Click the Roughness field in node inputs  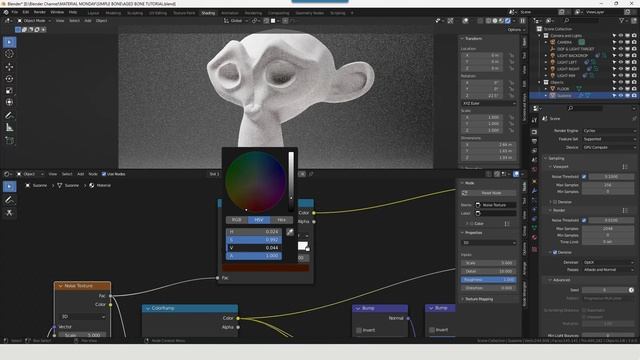click(x=489, y=280)
